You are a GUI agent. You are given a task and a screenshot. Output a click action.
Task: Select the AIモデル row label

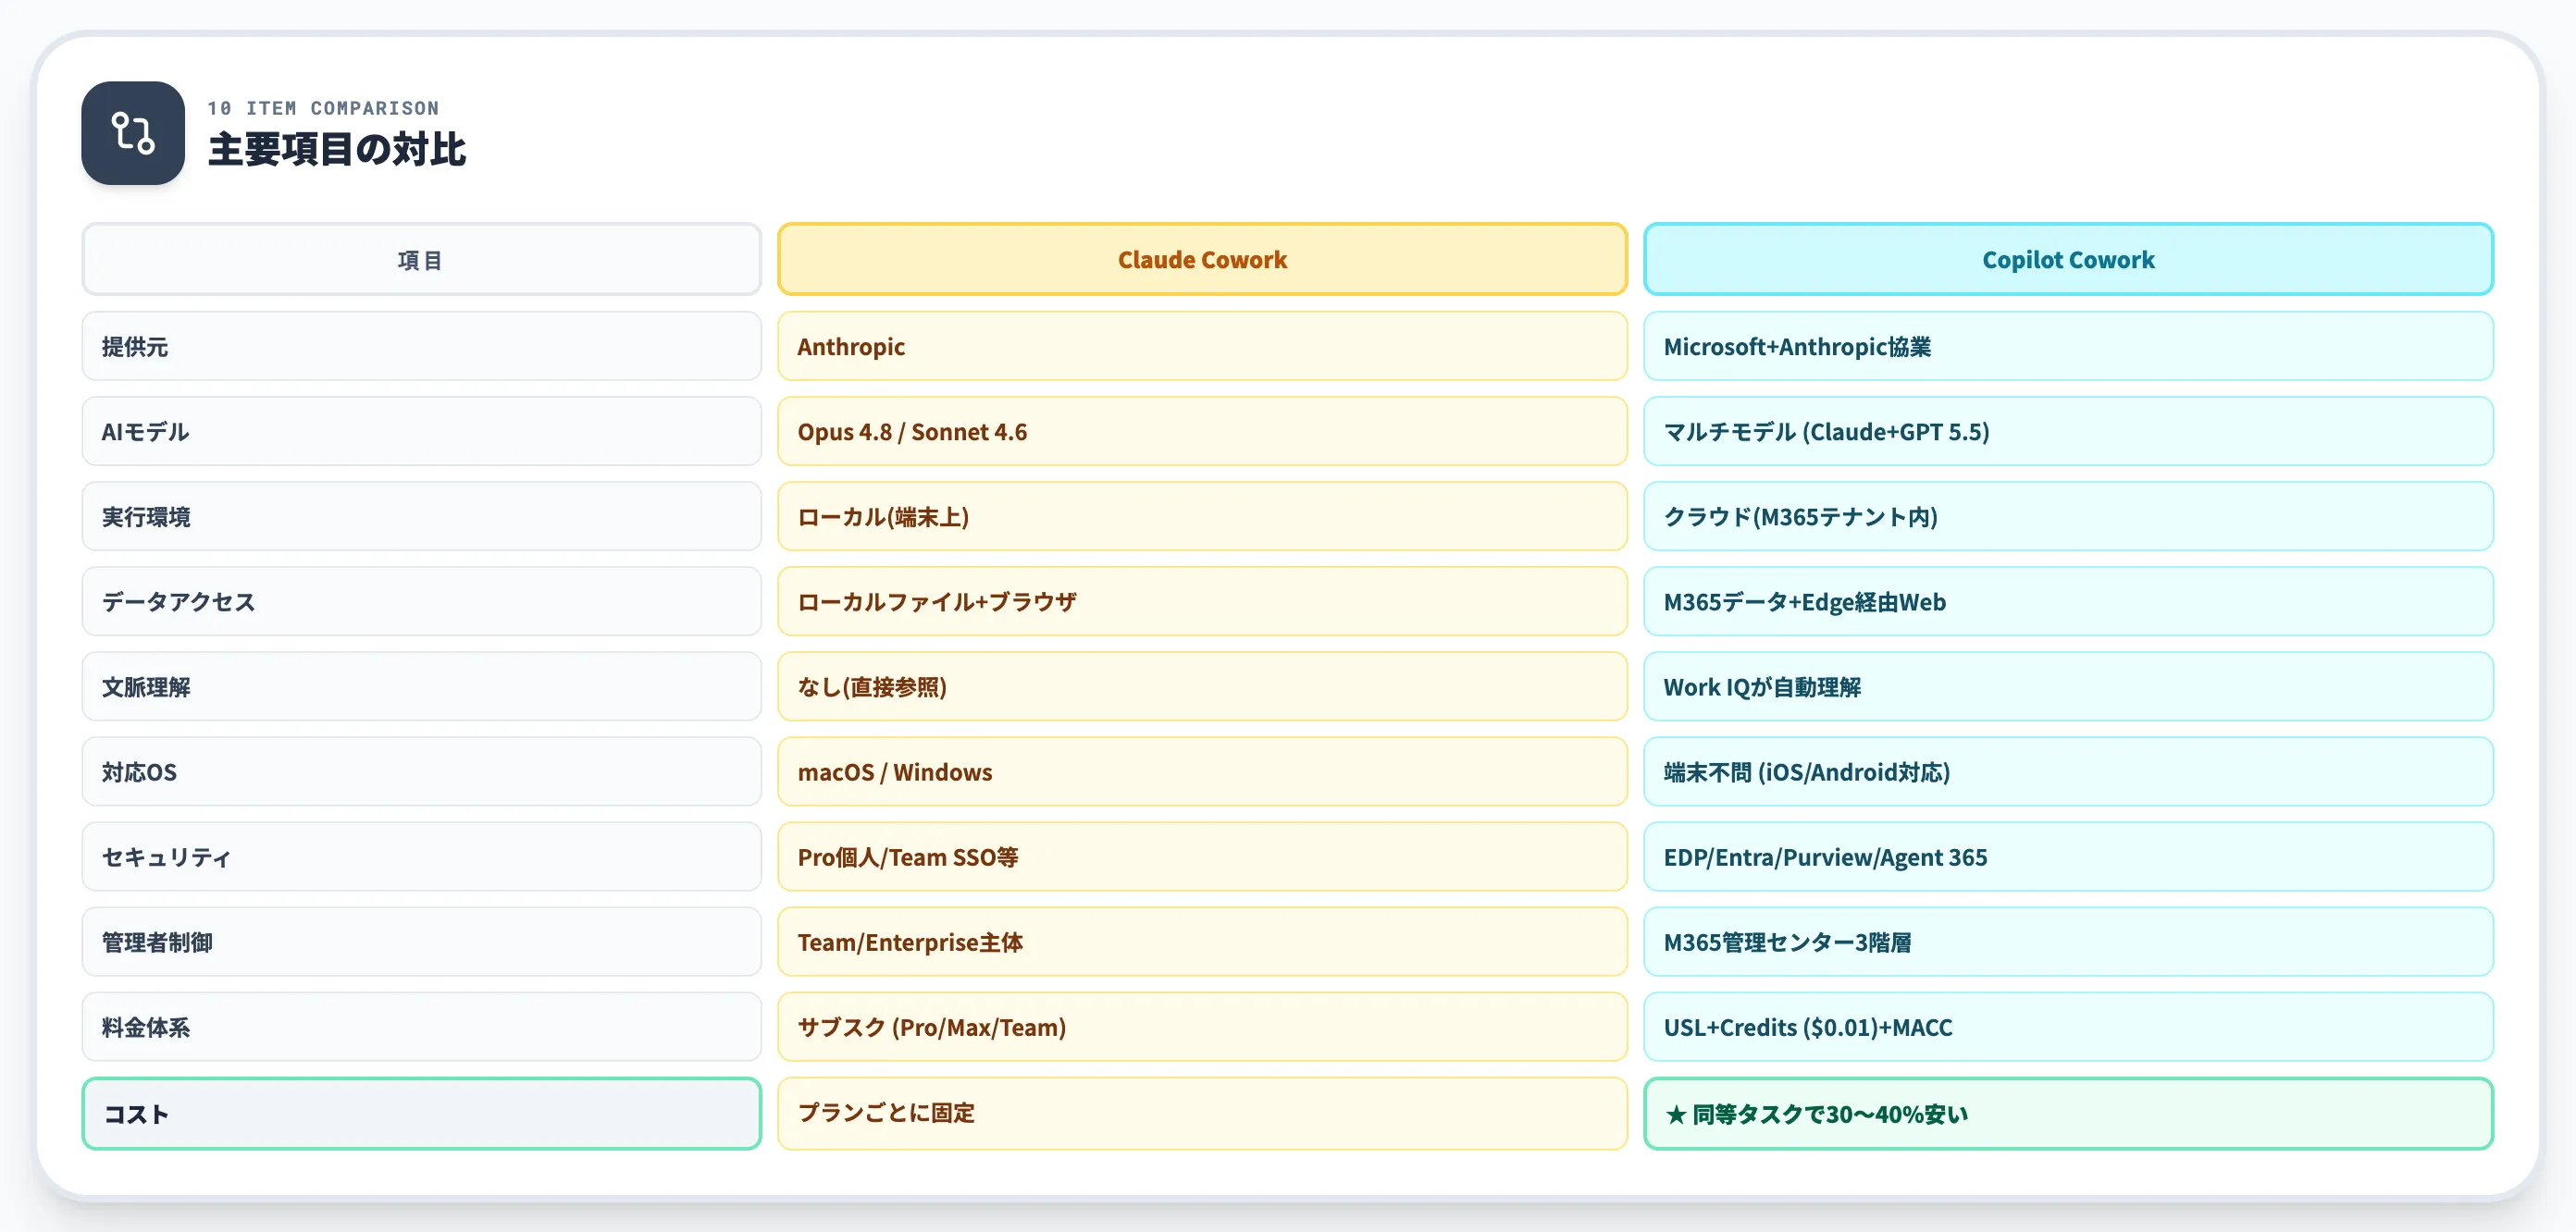[x=421, y=431]
